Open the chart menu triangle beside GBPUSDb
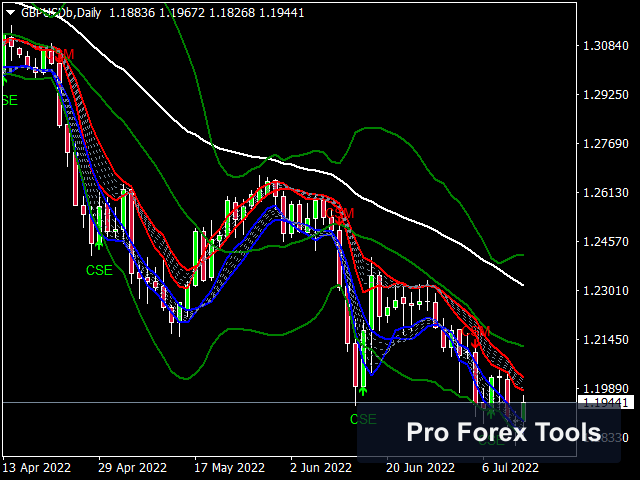This screenshot has height=480, width=640. 11,13
